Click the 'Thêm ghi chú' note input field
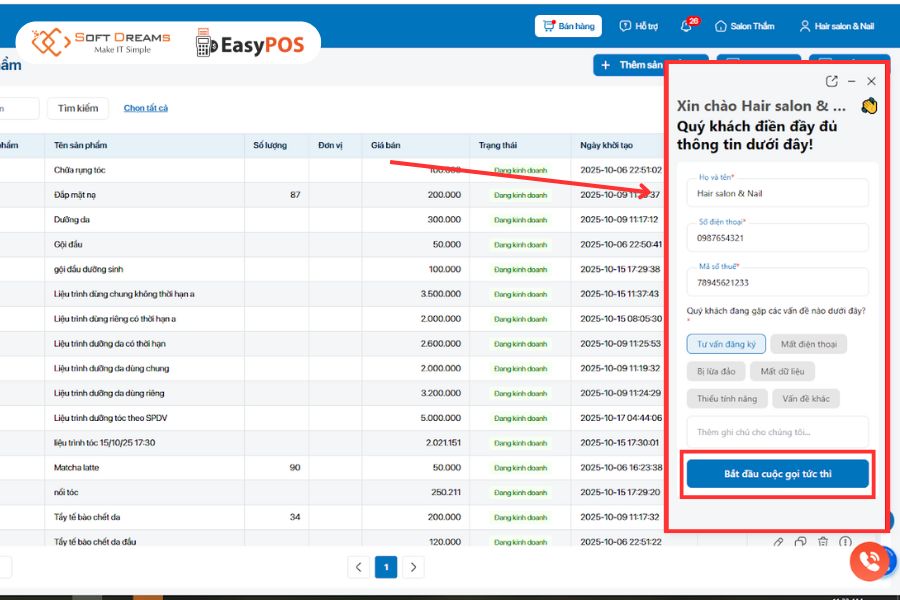This screenshot has height=600, width=900. 777,432
